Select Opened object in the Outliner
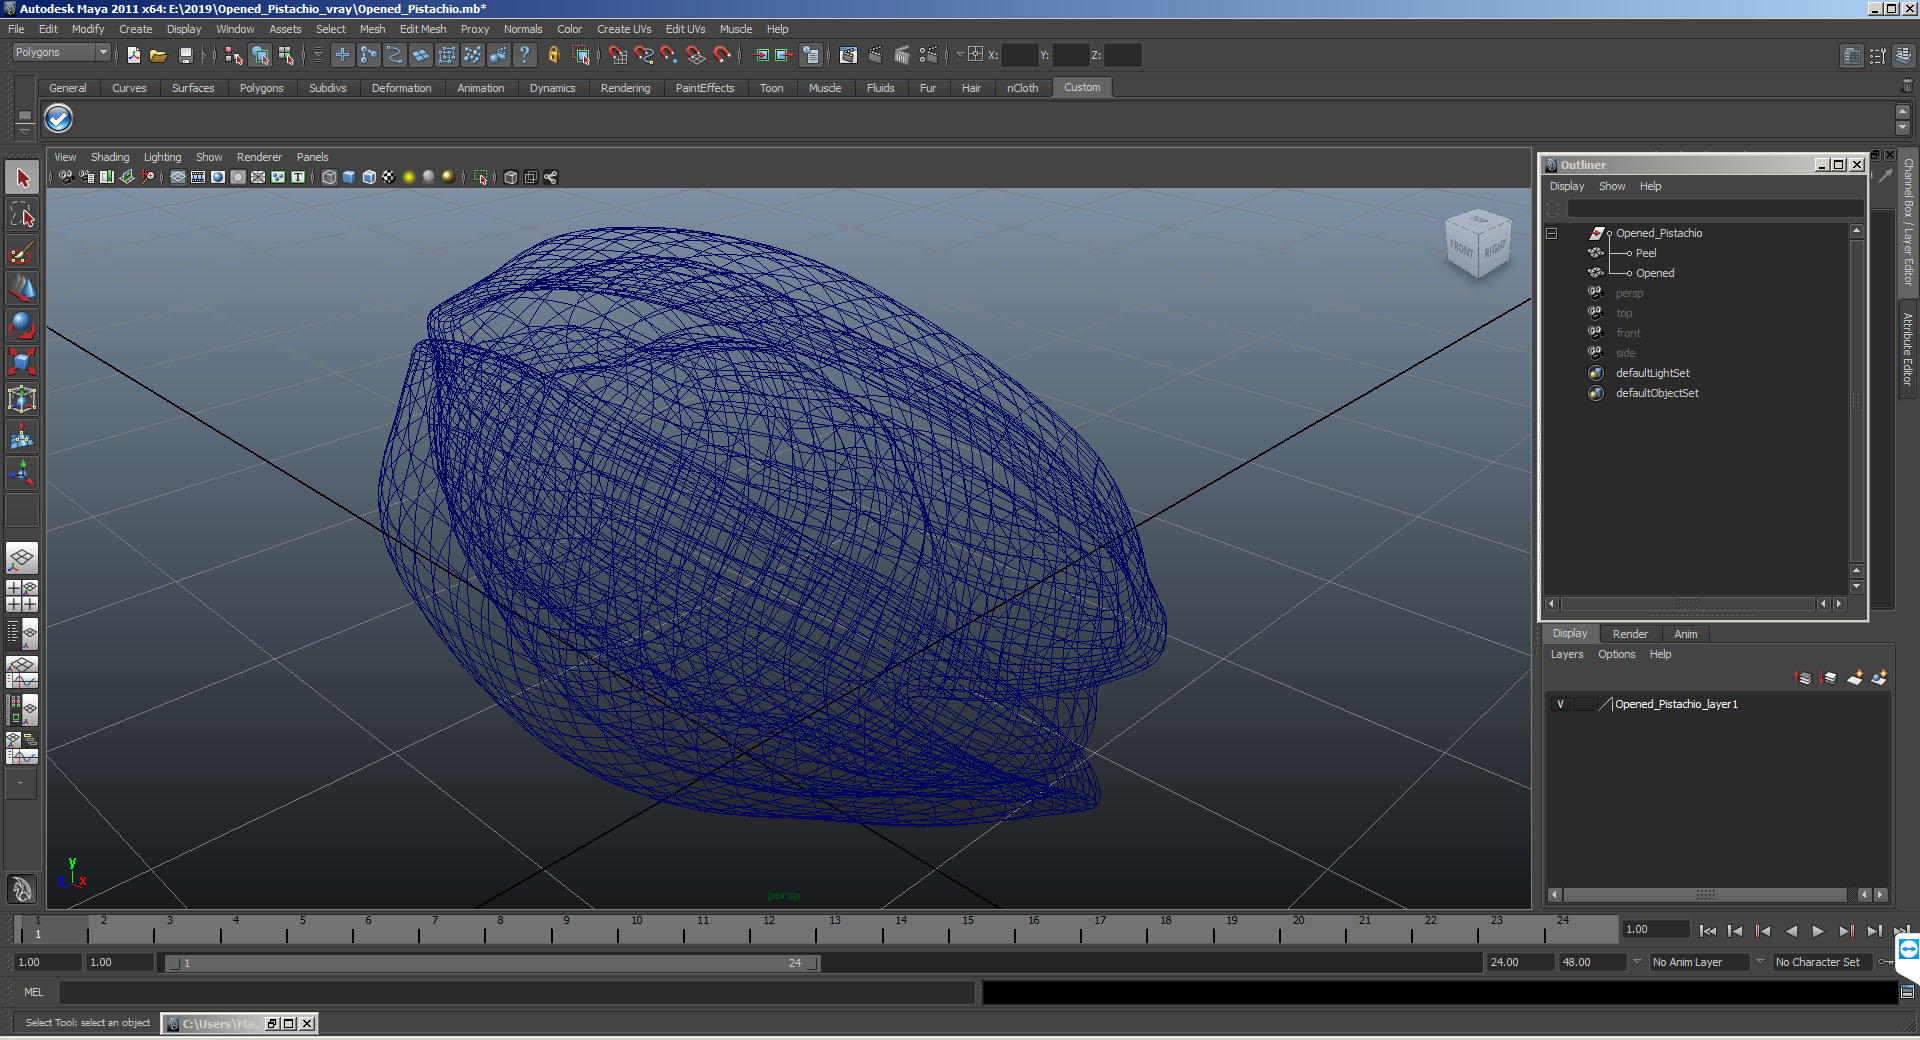This screenshot has width=1920, height=1040. tap(1655, 273)
